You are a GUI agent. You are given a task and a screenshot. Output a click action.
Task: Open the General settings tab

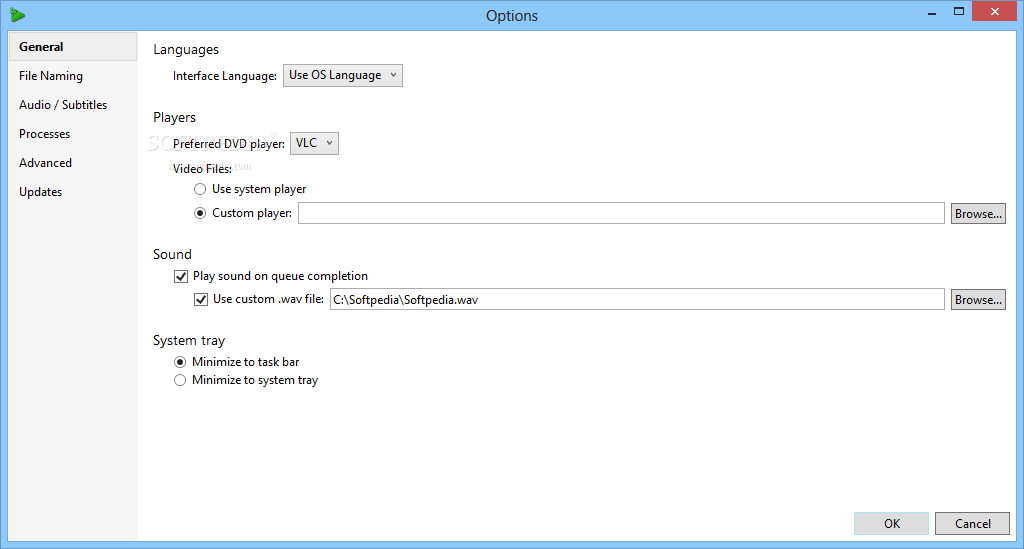tap(72, 47)
